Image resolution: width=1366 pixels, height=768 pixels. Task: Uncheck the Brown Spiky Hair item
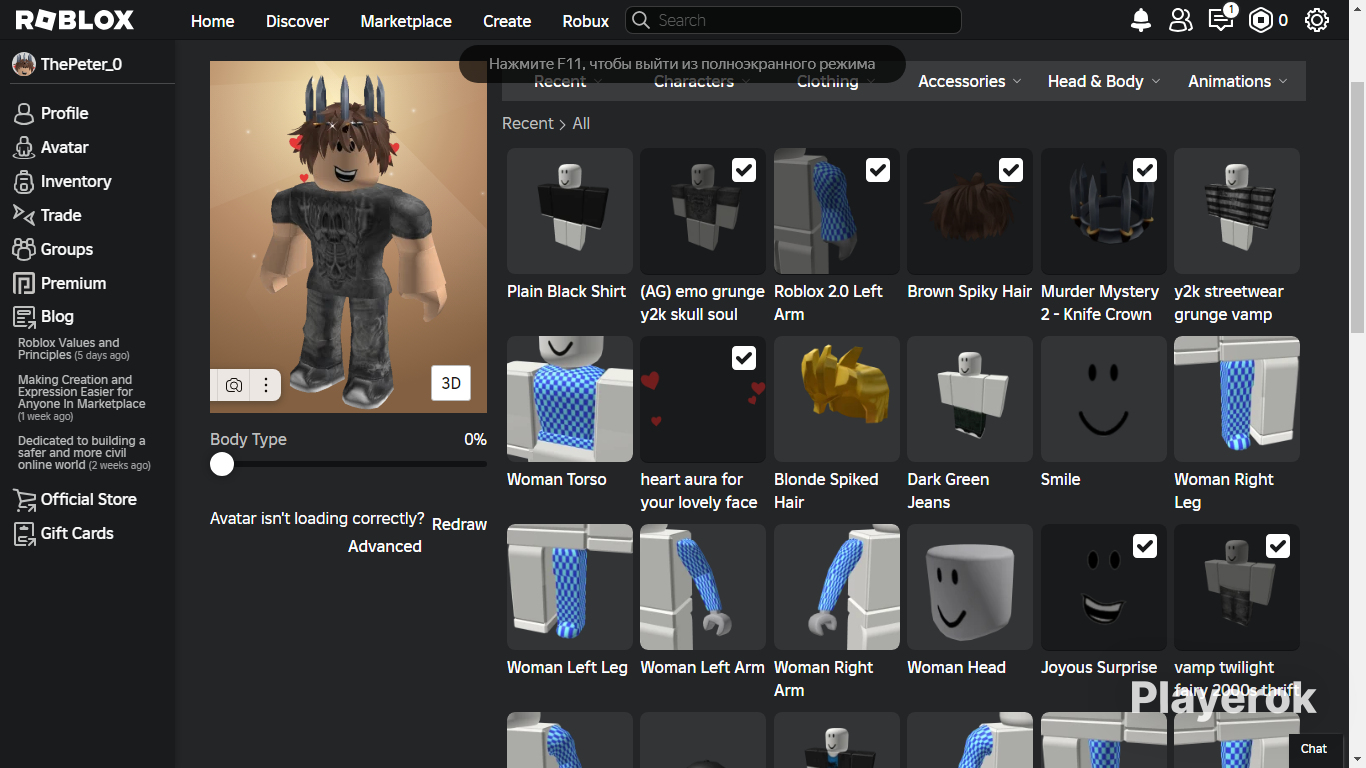tap(1011, 170)
